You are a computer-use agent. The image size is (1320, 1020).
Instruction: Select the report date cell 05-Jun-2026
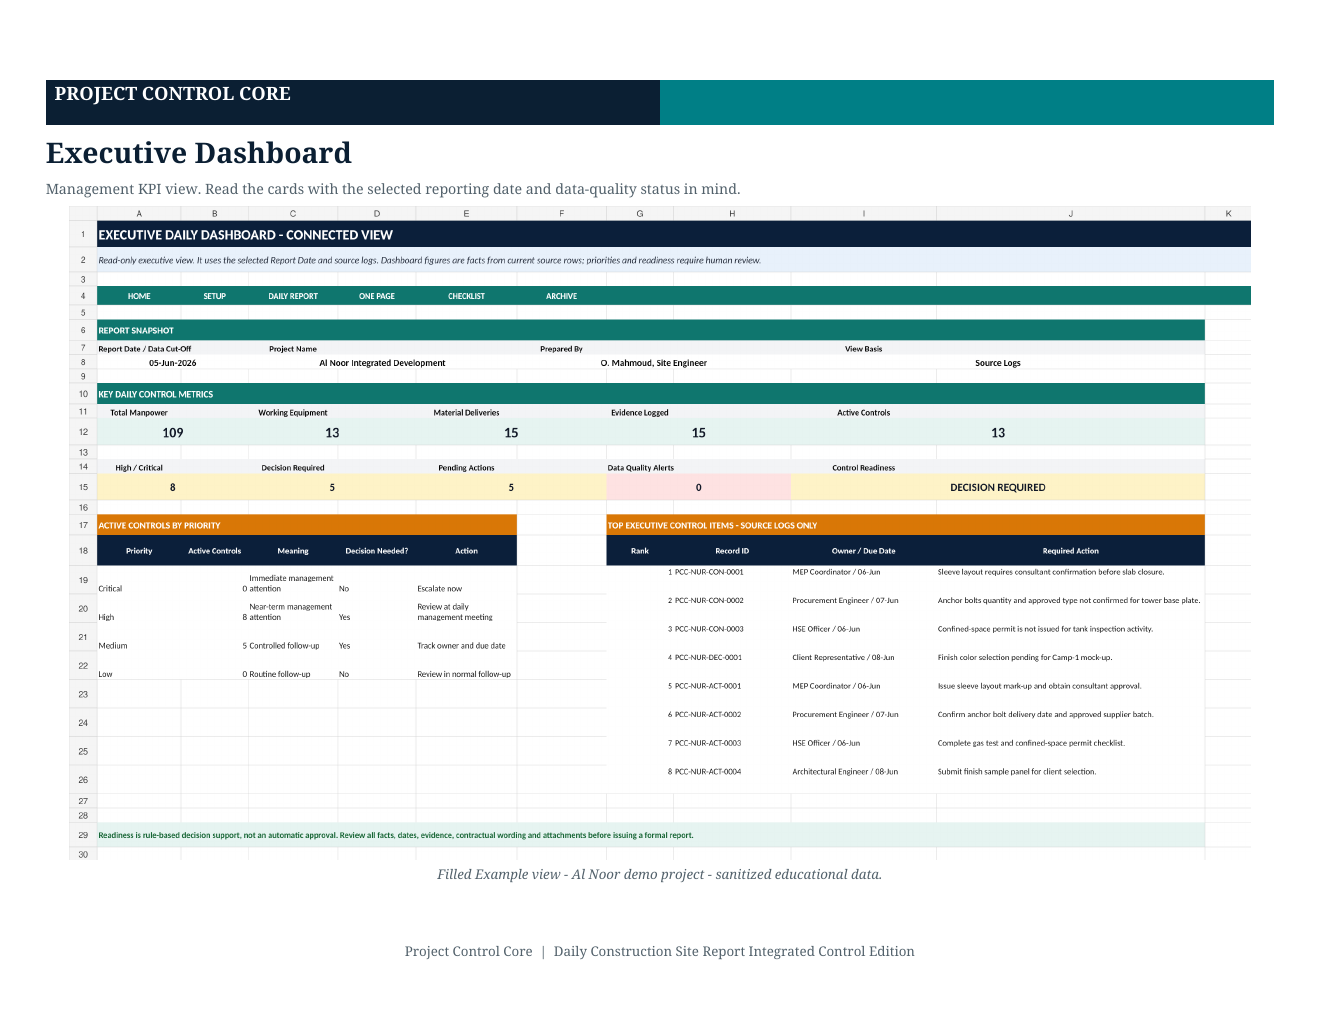(173, 363)
